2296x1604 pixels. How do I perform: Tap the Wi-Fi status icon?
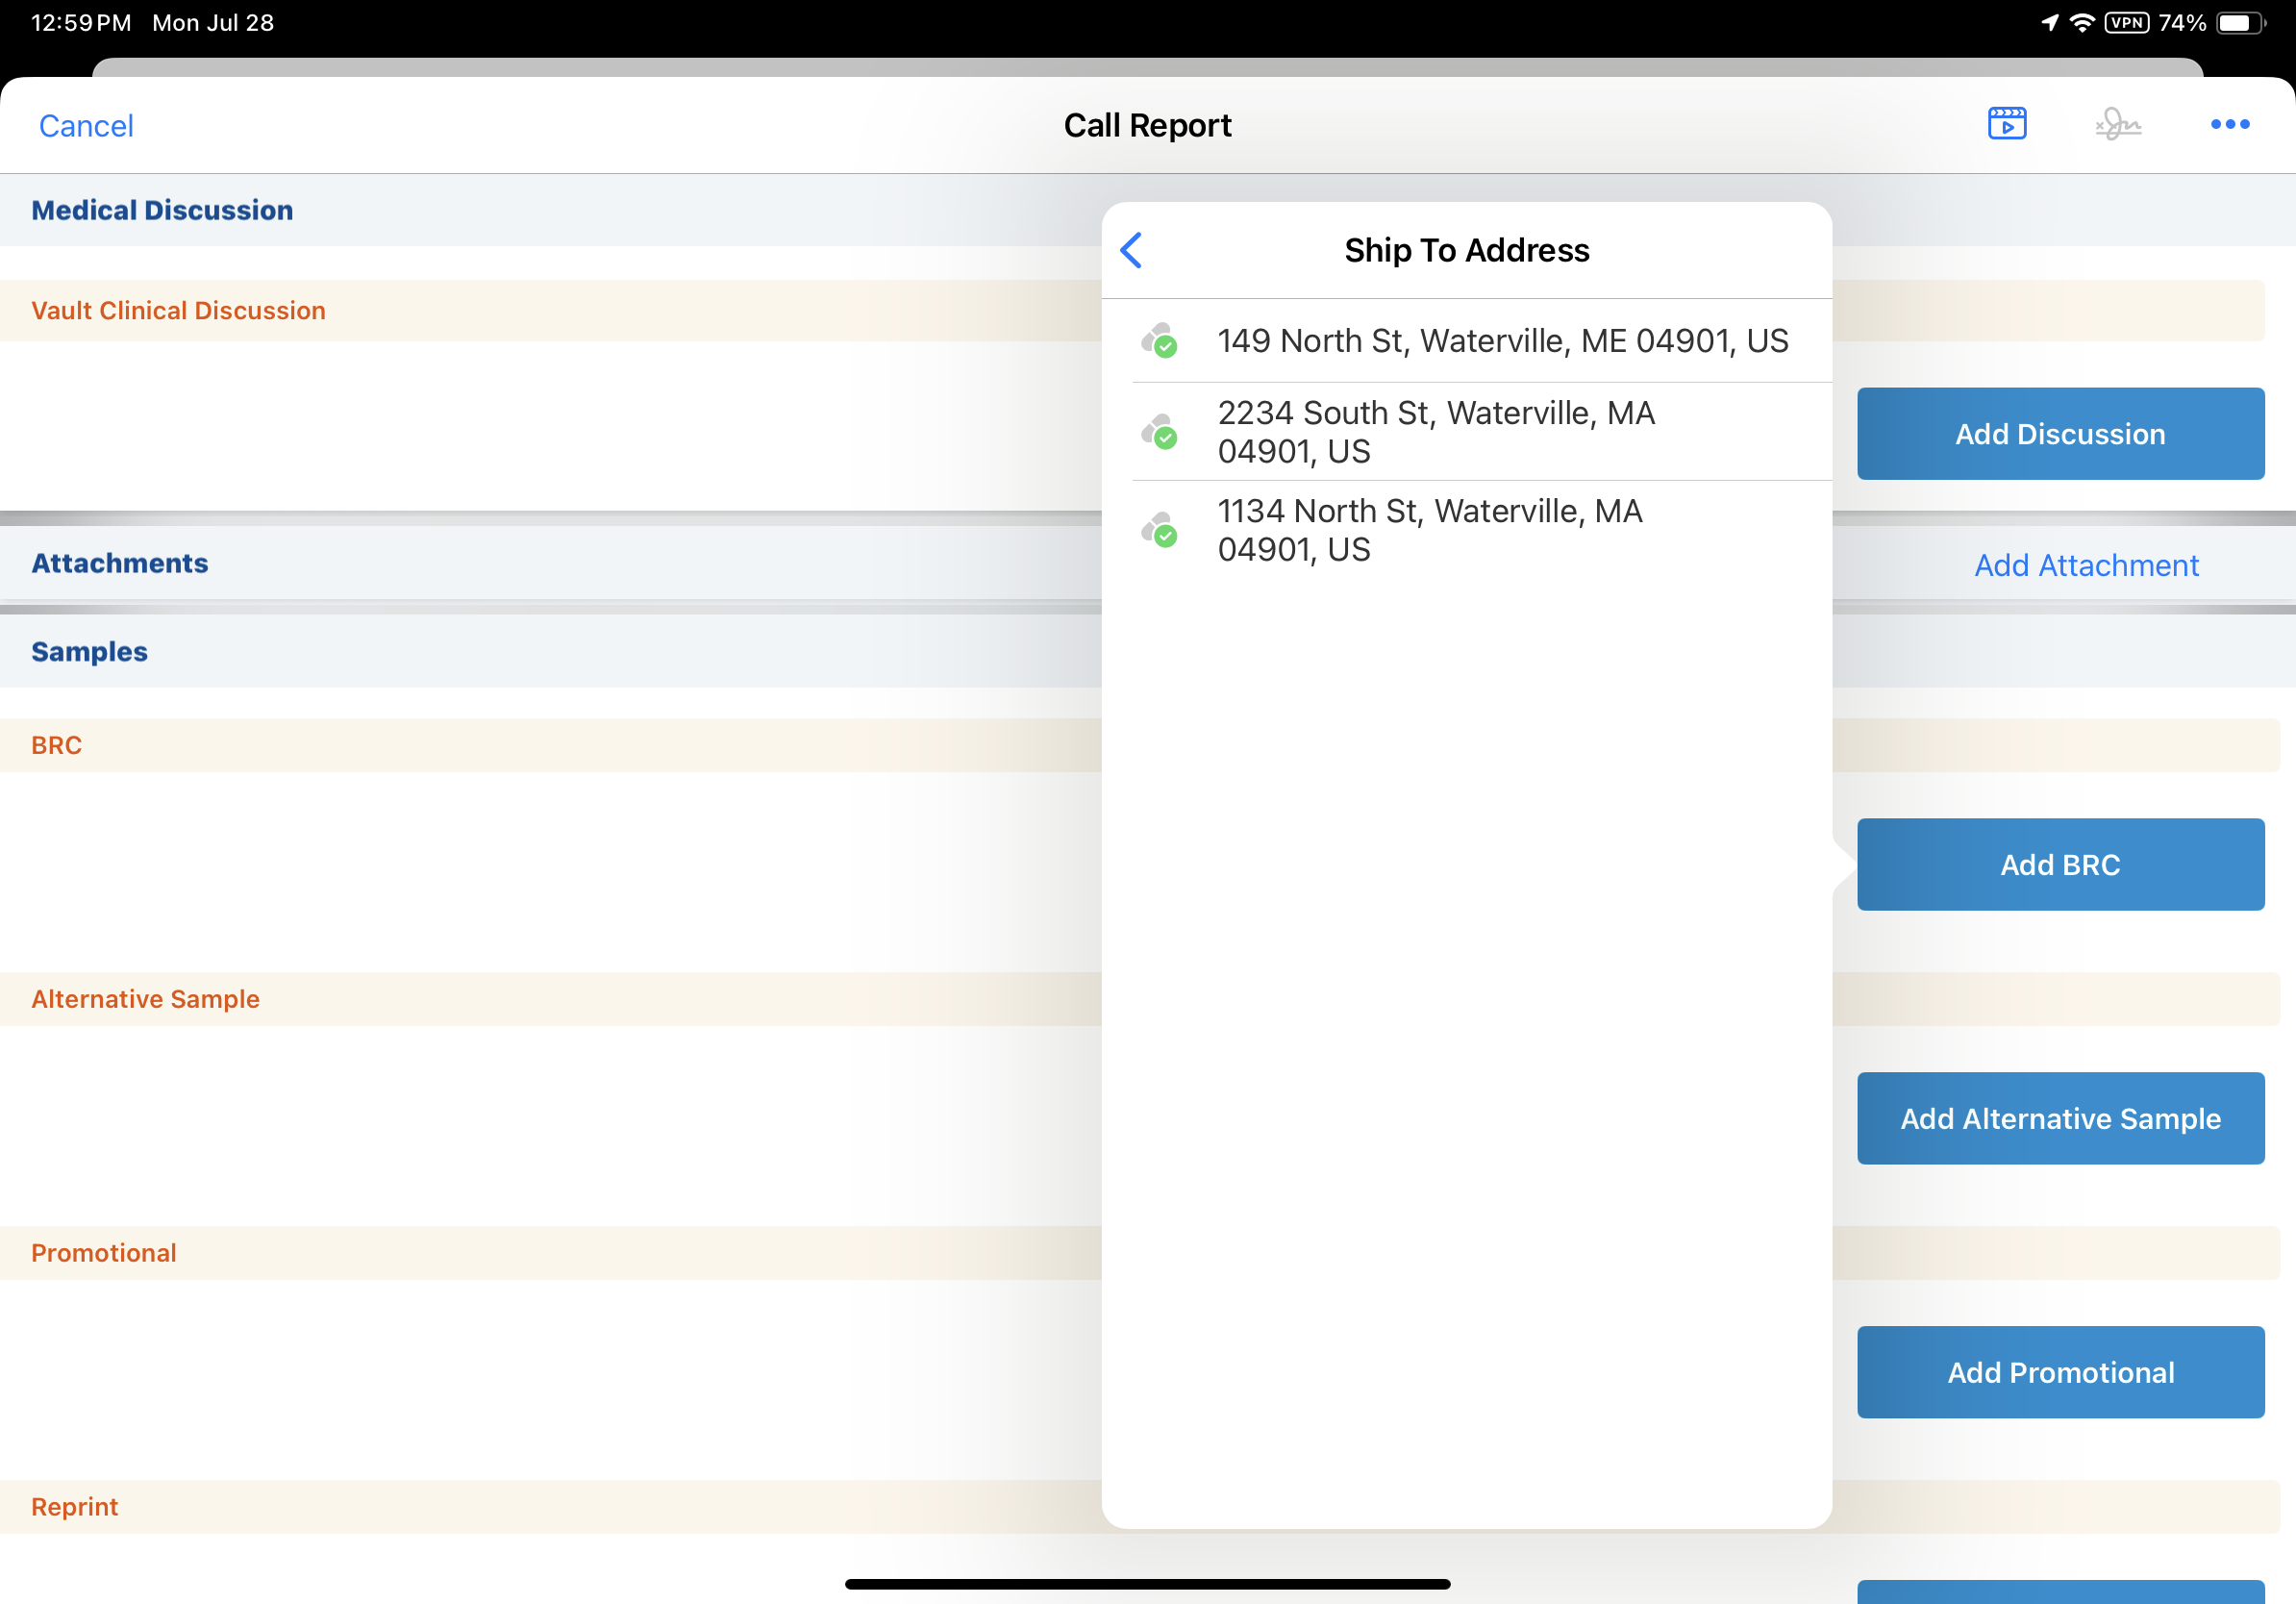point(2081,23)
